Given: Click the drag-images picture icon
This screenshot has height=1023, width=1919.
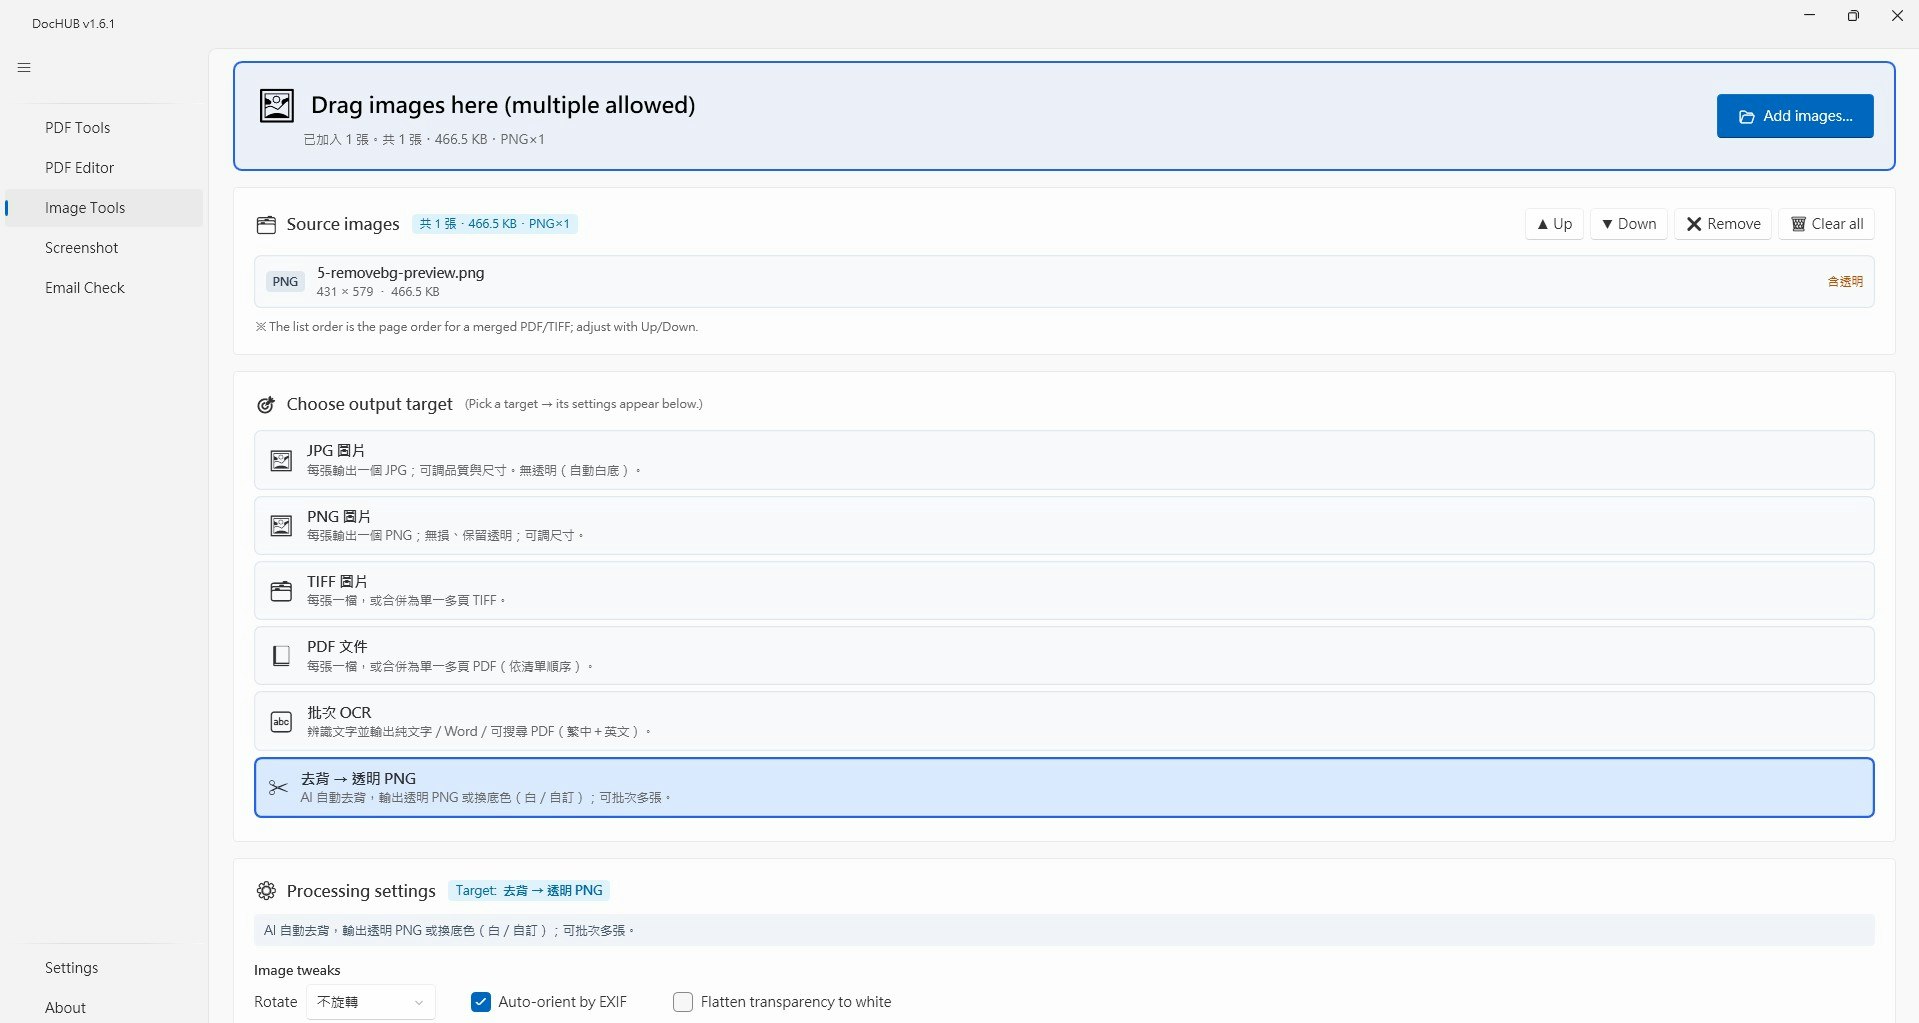Looking at the screenshot, I should (x=277, y=105).
